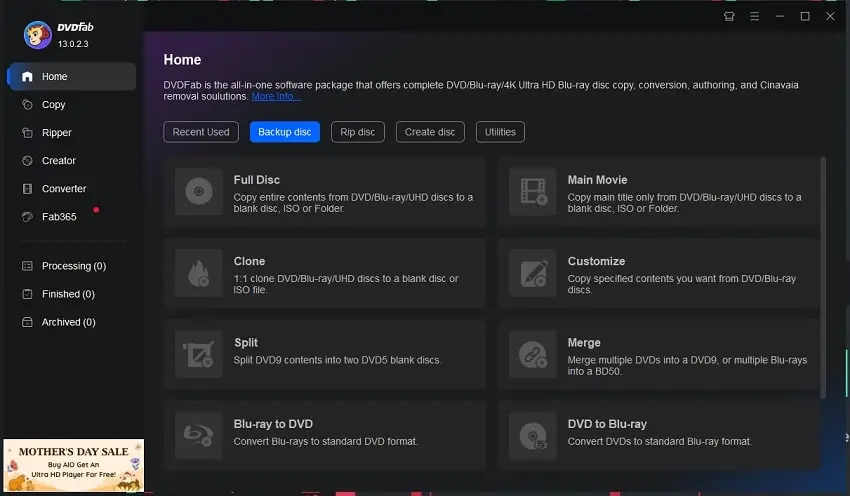Open the Blu-ray to DVD mode
Viewport: 850px width, 496px height.
point(325,436)
